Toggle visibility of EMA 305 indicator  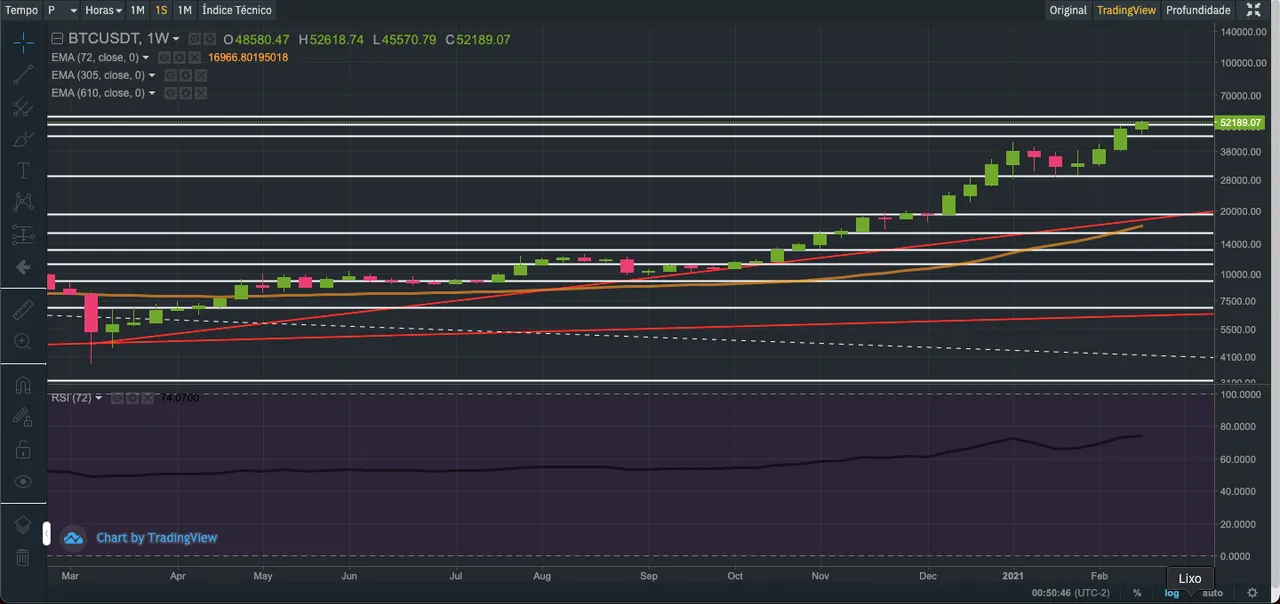tap(170, 75)
